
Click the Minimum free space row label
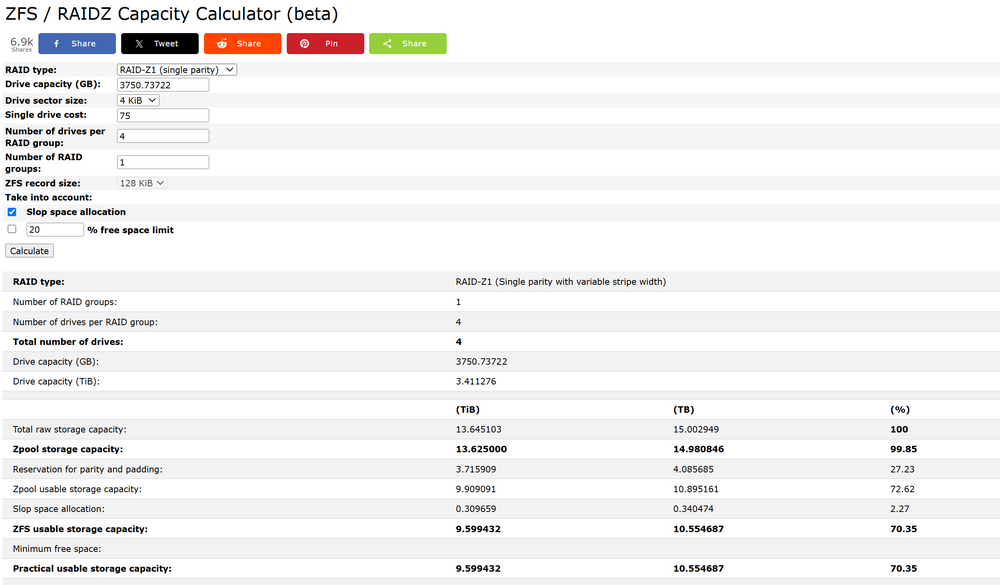(x=57, y=549)
